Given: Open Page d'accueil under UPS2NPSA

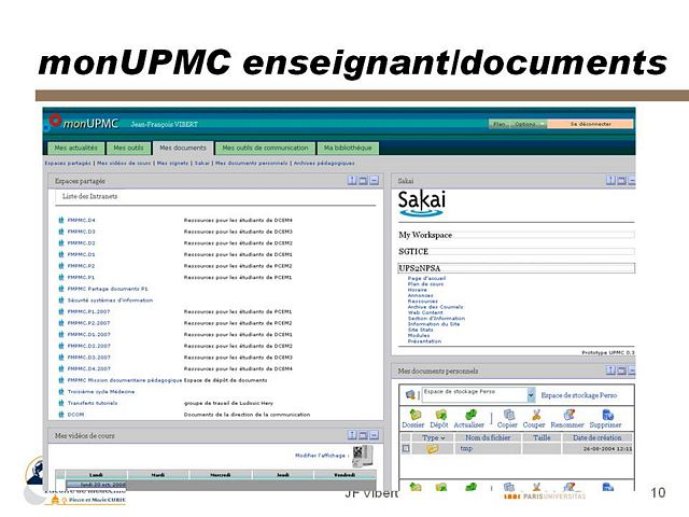Looking at the screenshot, I should [426, 278].
